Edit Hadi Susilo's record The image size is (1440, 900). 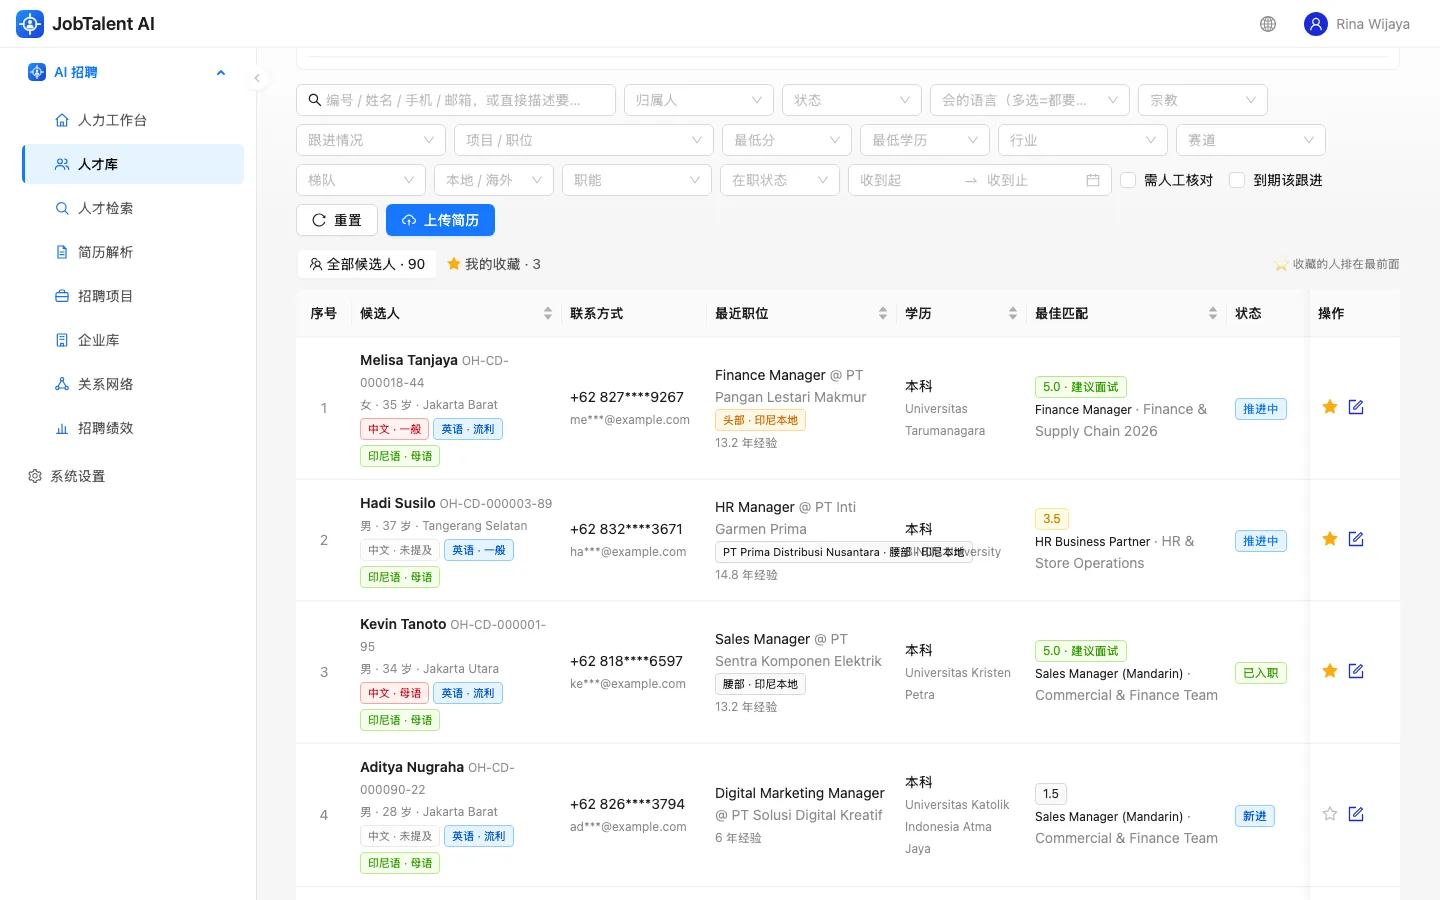click(x=1356, y=539)
